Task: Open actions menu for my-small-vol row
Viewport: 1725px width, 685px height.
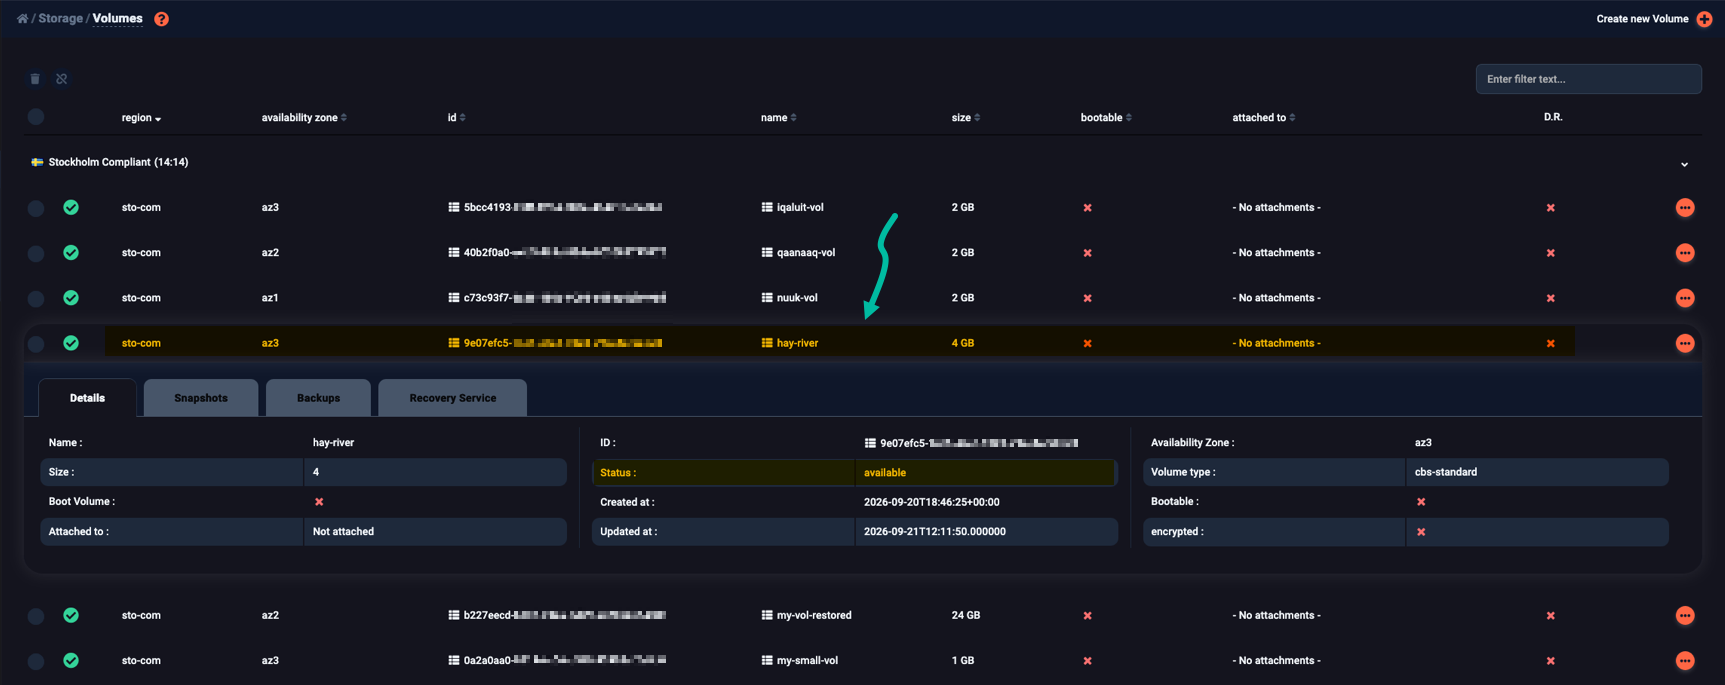Action: (1685, 661)
